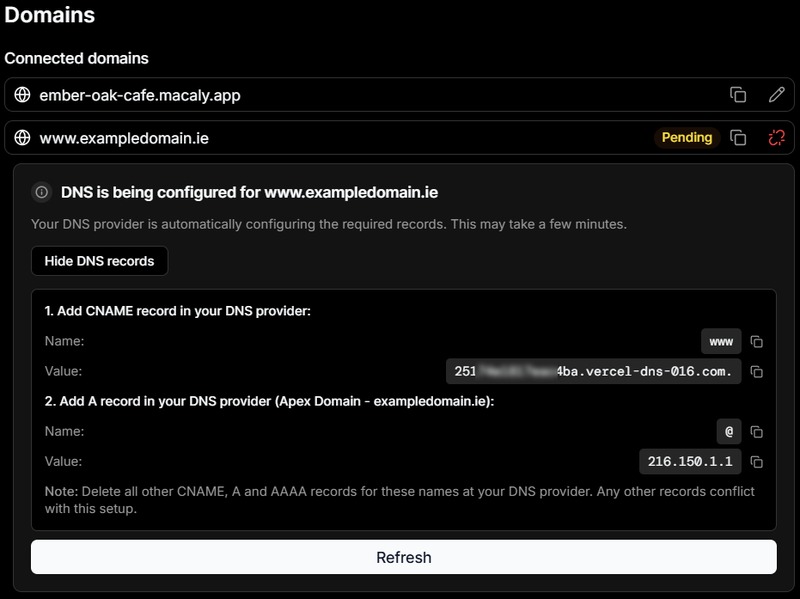Click the globe icon beside www.exampledomain.ie
800x599 pixels.
click(x=22, y=138)
